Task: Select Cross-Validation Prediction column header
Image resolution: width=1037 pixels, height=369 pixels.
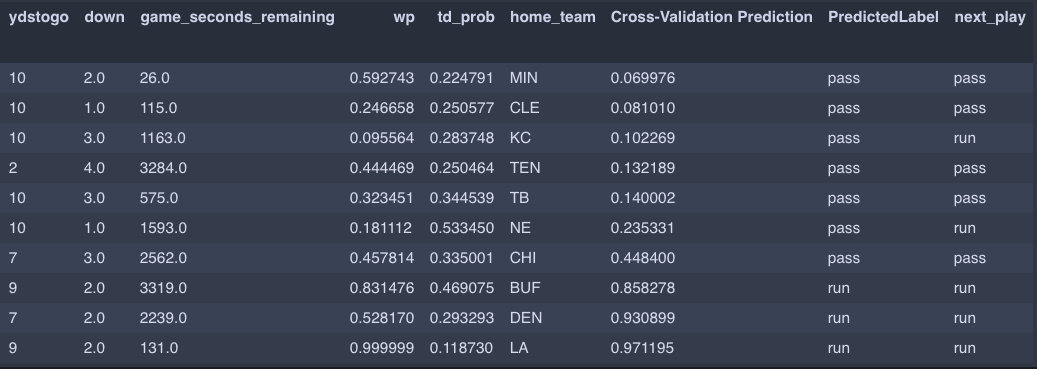Action: (x=712, y=17)
